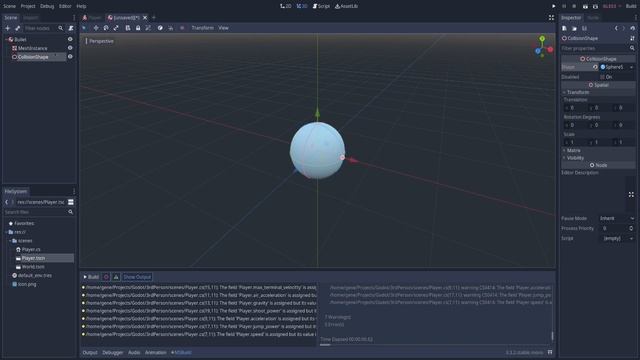The image size is (640, 360).
Task: Click the lock selected node icon
Action: [138, 28]
